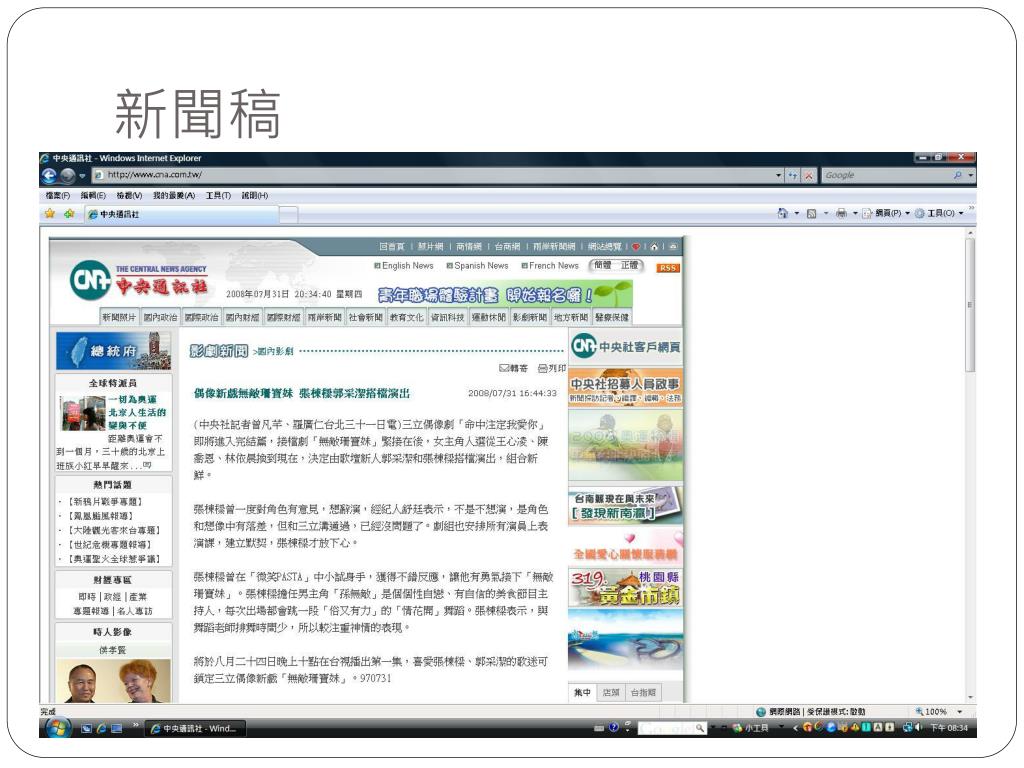Click the 中央通訊社 taskbar window button
Viewport: 1024px width, 768px height.
coord(195,728)
